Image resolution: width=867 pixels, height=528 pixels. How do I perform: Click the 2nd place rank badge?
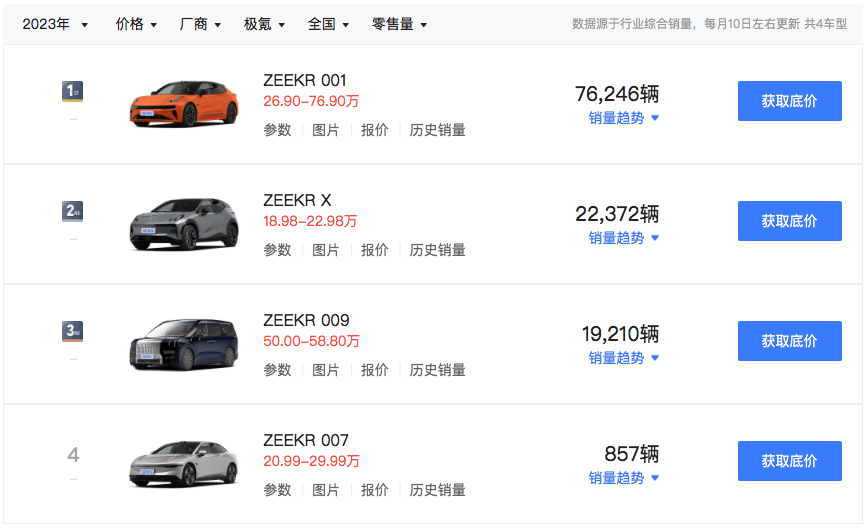pos(72,211)
